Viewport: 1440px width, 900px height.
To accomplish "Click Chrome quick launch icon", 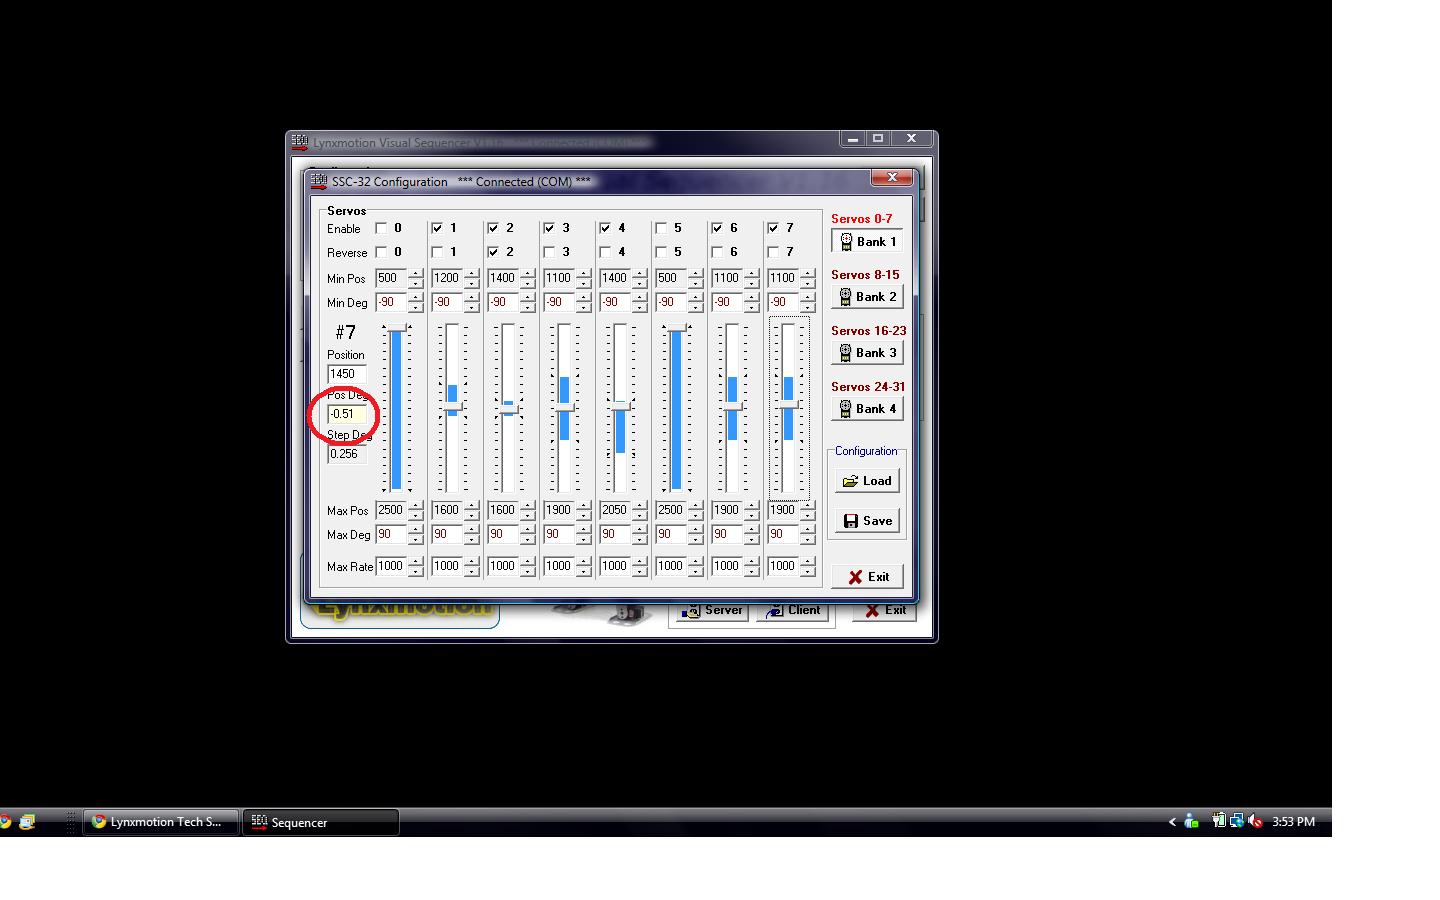I will point(5,822).
